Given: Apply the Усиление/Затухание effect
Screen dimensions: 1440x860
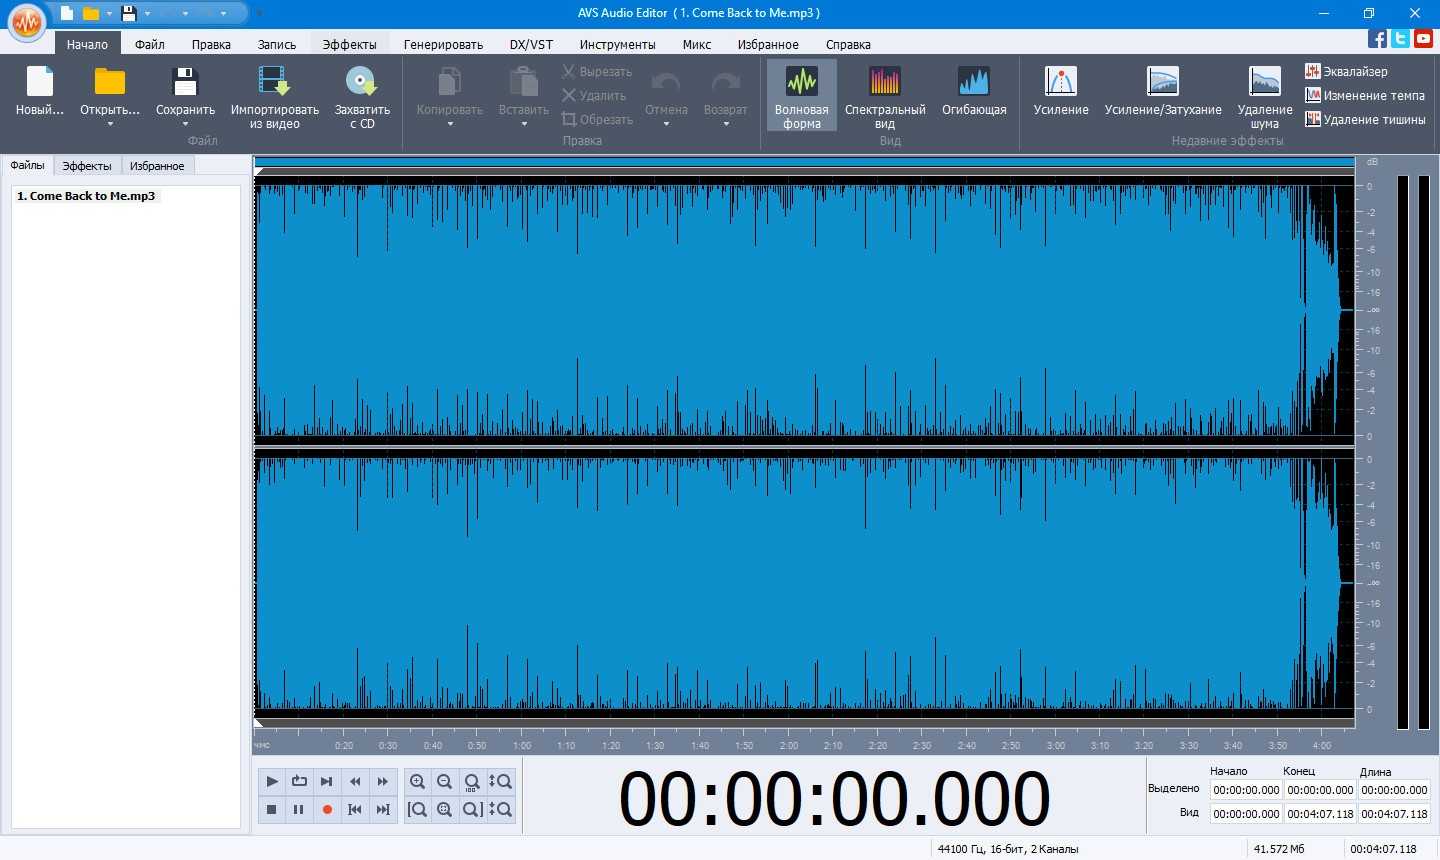Looking at the screenshot, I should (1163, 92).
